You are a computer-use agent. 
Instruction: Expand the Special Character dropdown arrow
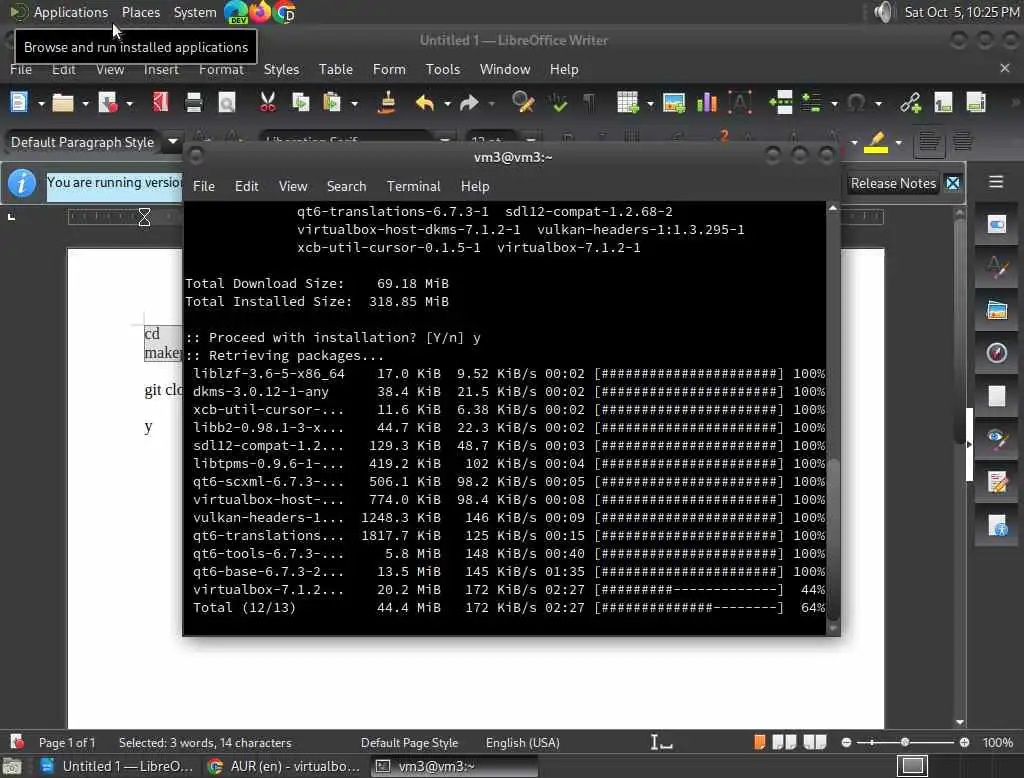(x=878, y=103)
